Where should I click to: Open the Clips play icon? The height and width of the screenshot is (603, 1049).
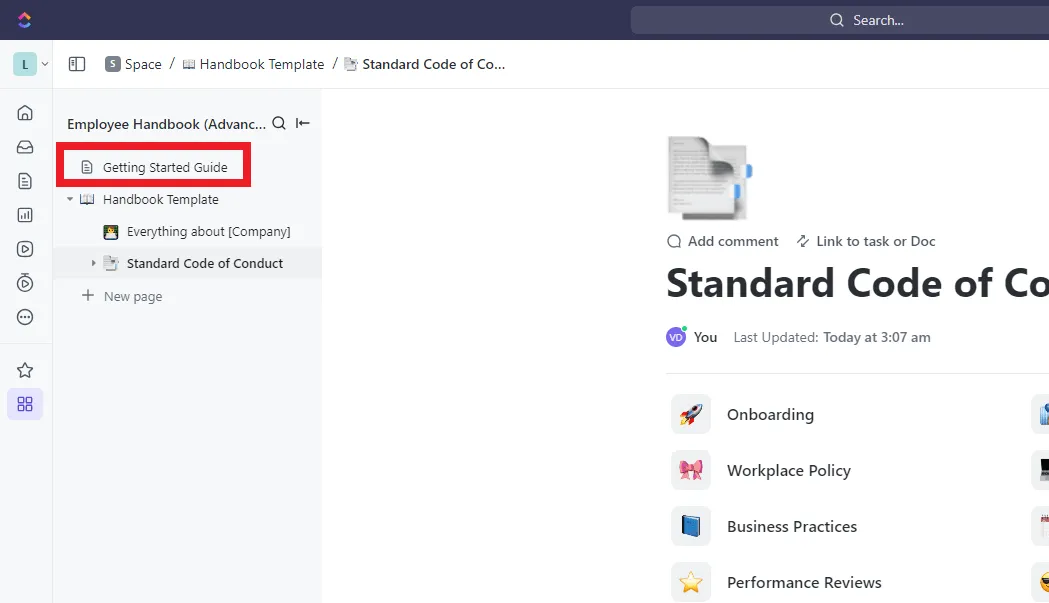(x=25, y=249)
